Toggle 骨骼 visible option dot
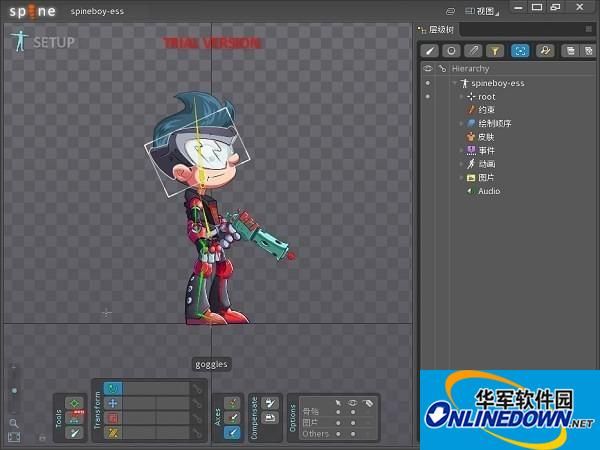This screenshot has height=450, width=600. [x=353, y=412]
